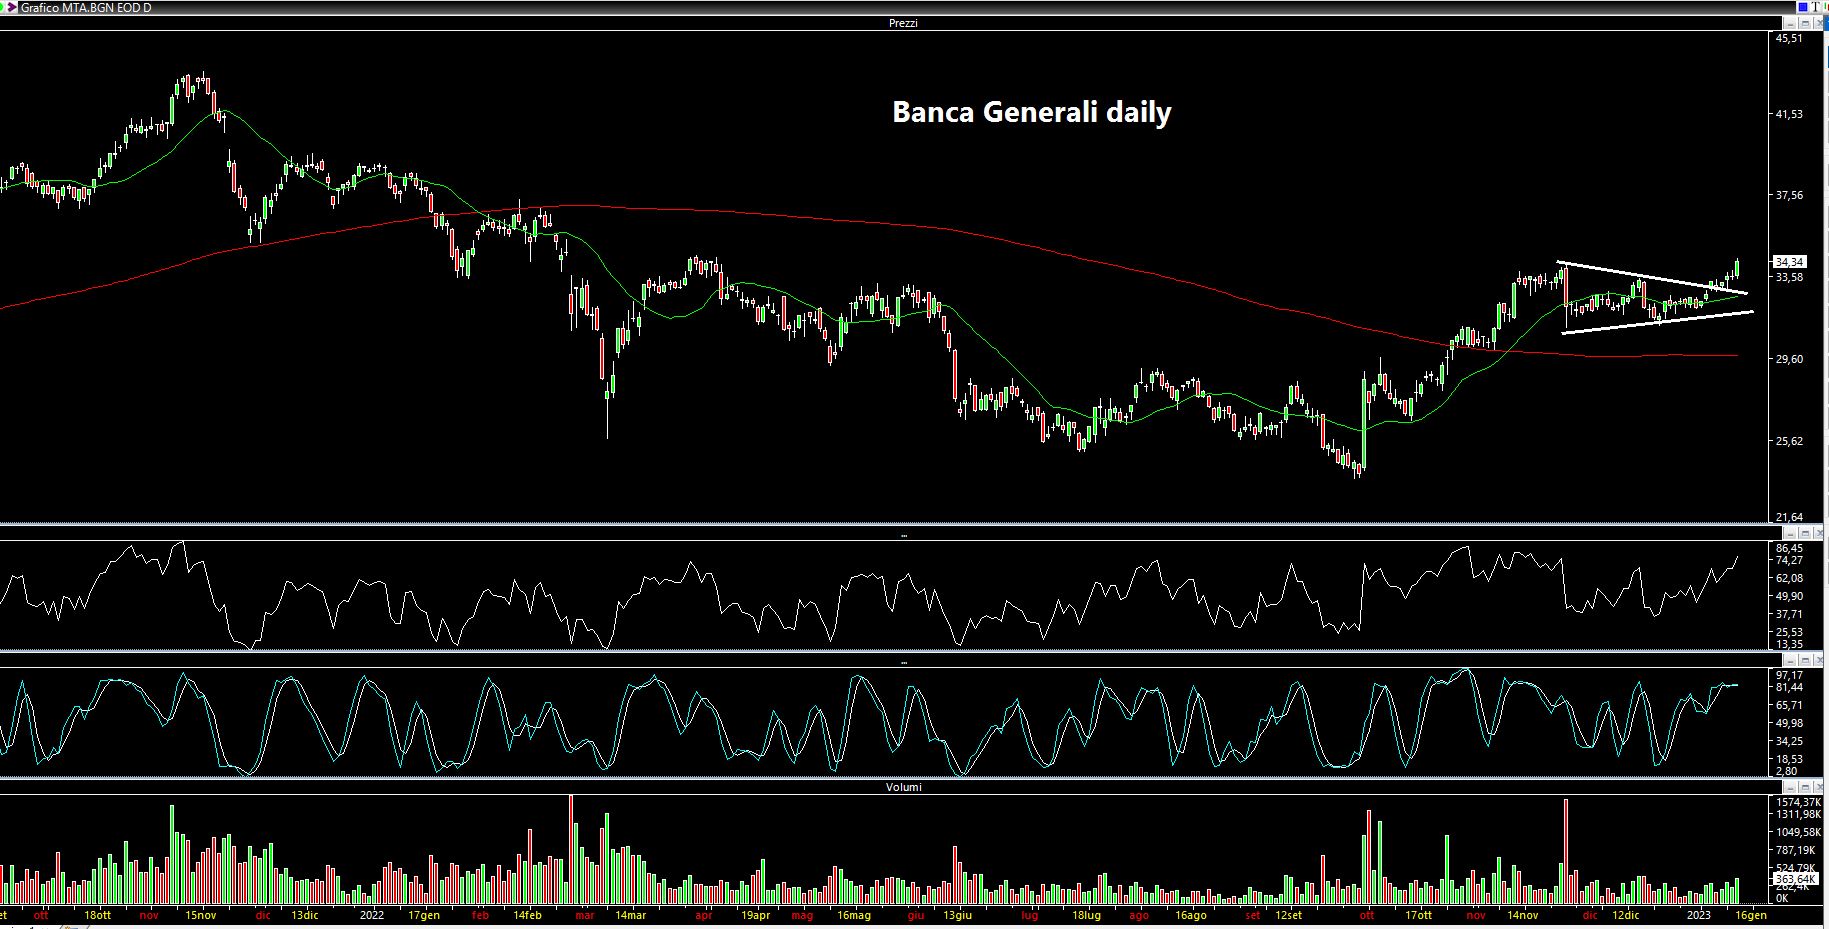The height and width of the screenshot is (929, 1829).
Task: Select the Banca Generali daily text annotation
Action: pyautogui.click(x=1031, y=112)
